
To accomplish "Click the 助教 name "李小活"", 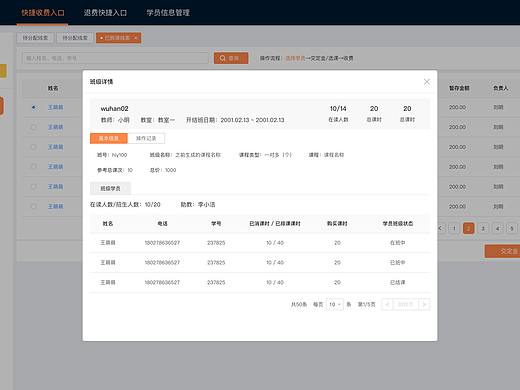I will pos(207,204).
